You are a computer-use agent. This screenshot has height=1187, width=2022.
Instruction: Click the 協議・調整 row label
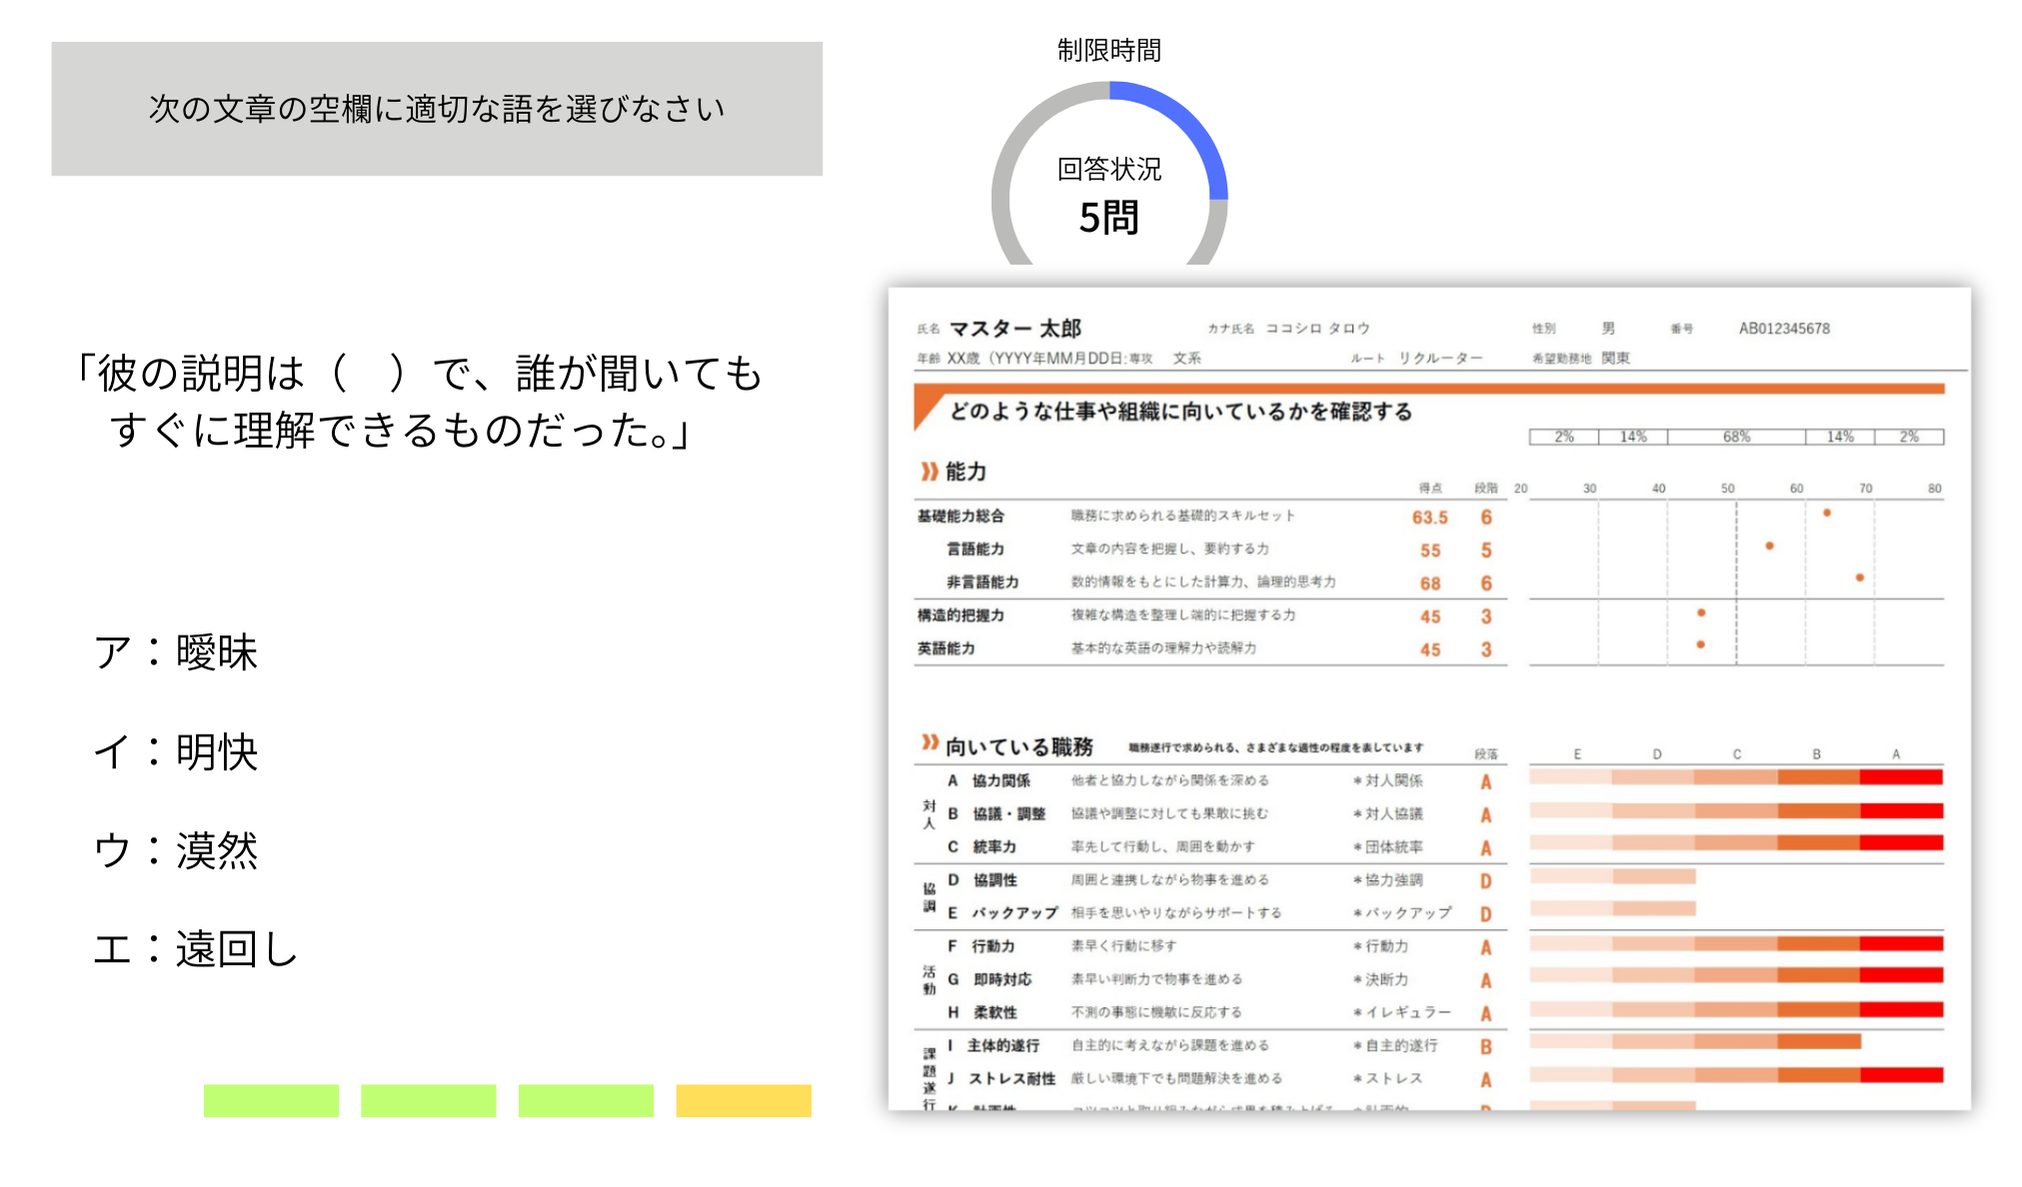tap(1009, 813)
